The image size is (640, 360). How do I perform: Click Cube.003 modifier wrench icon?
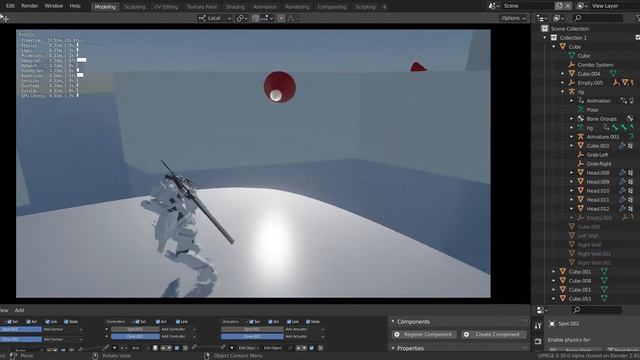point(622,146)
